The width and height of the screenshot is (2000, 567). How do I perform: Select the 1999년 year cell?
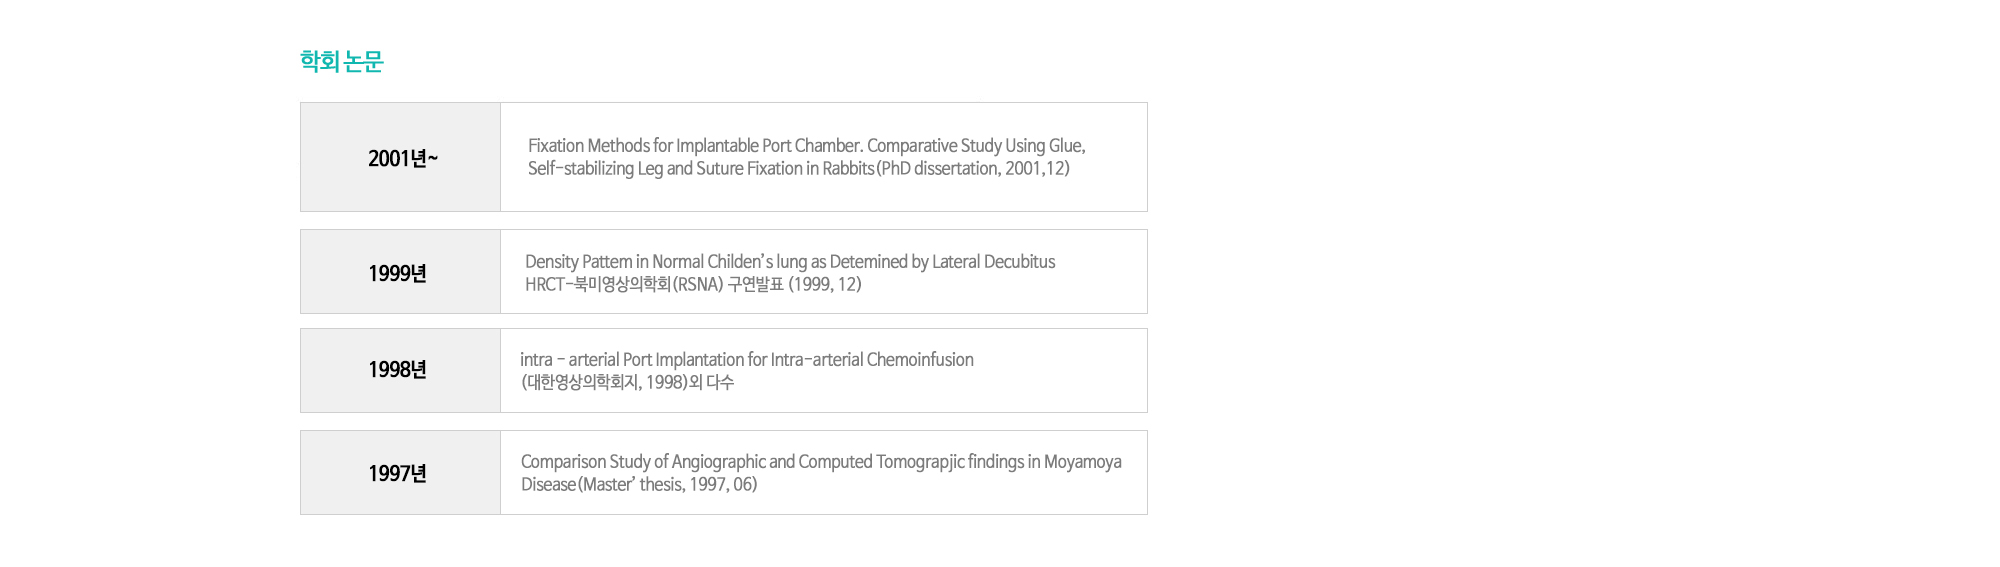point(400,272)
